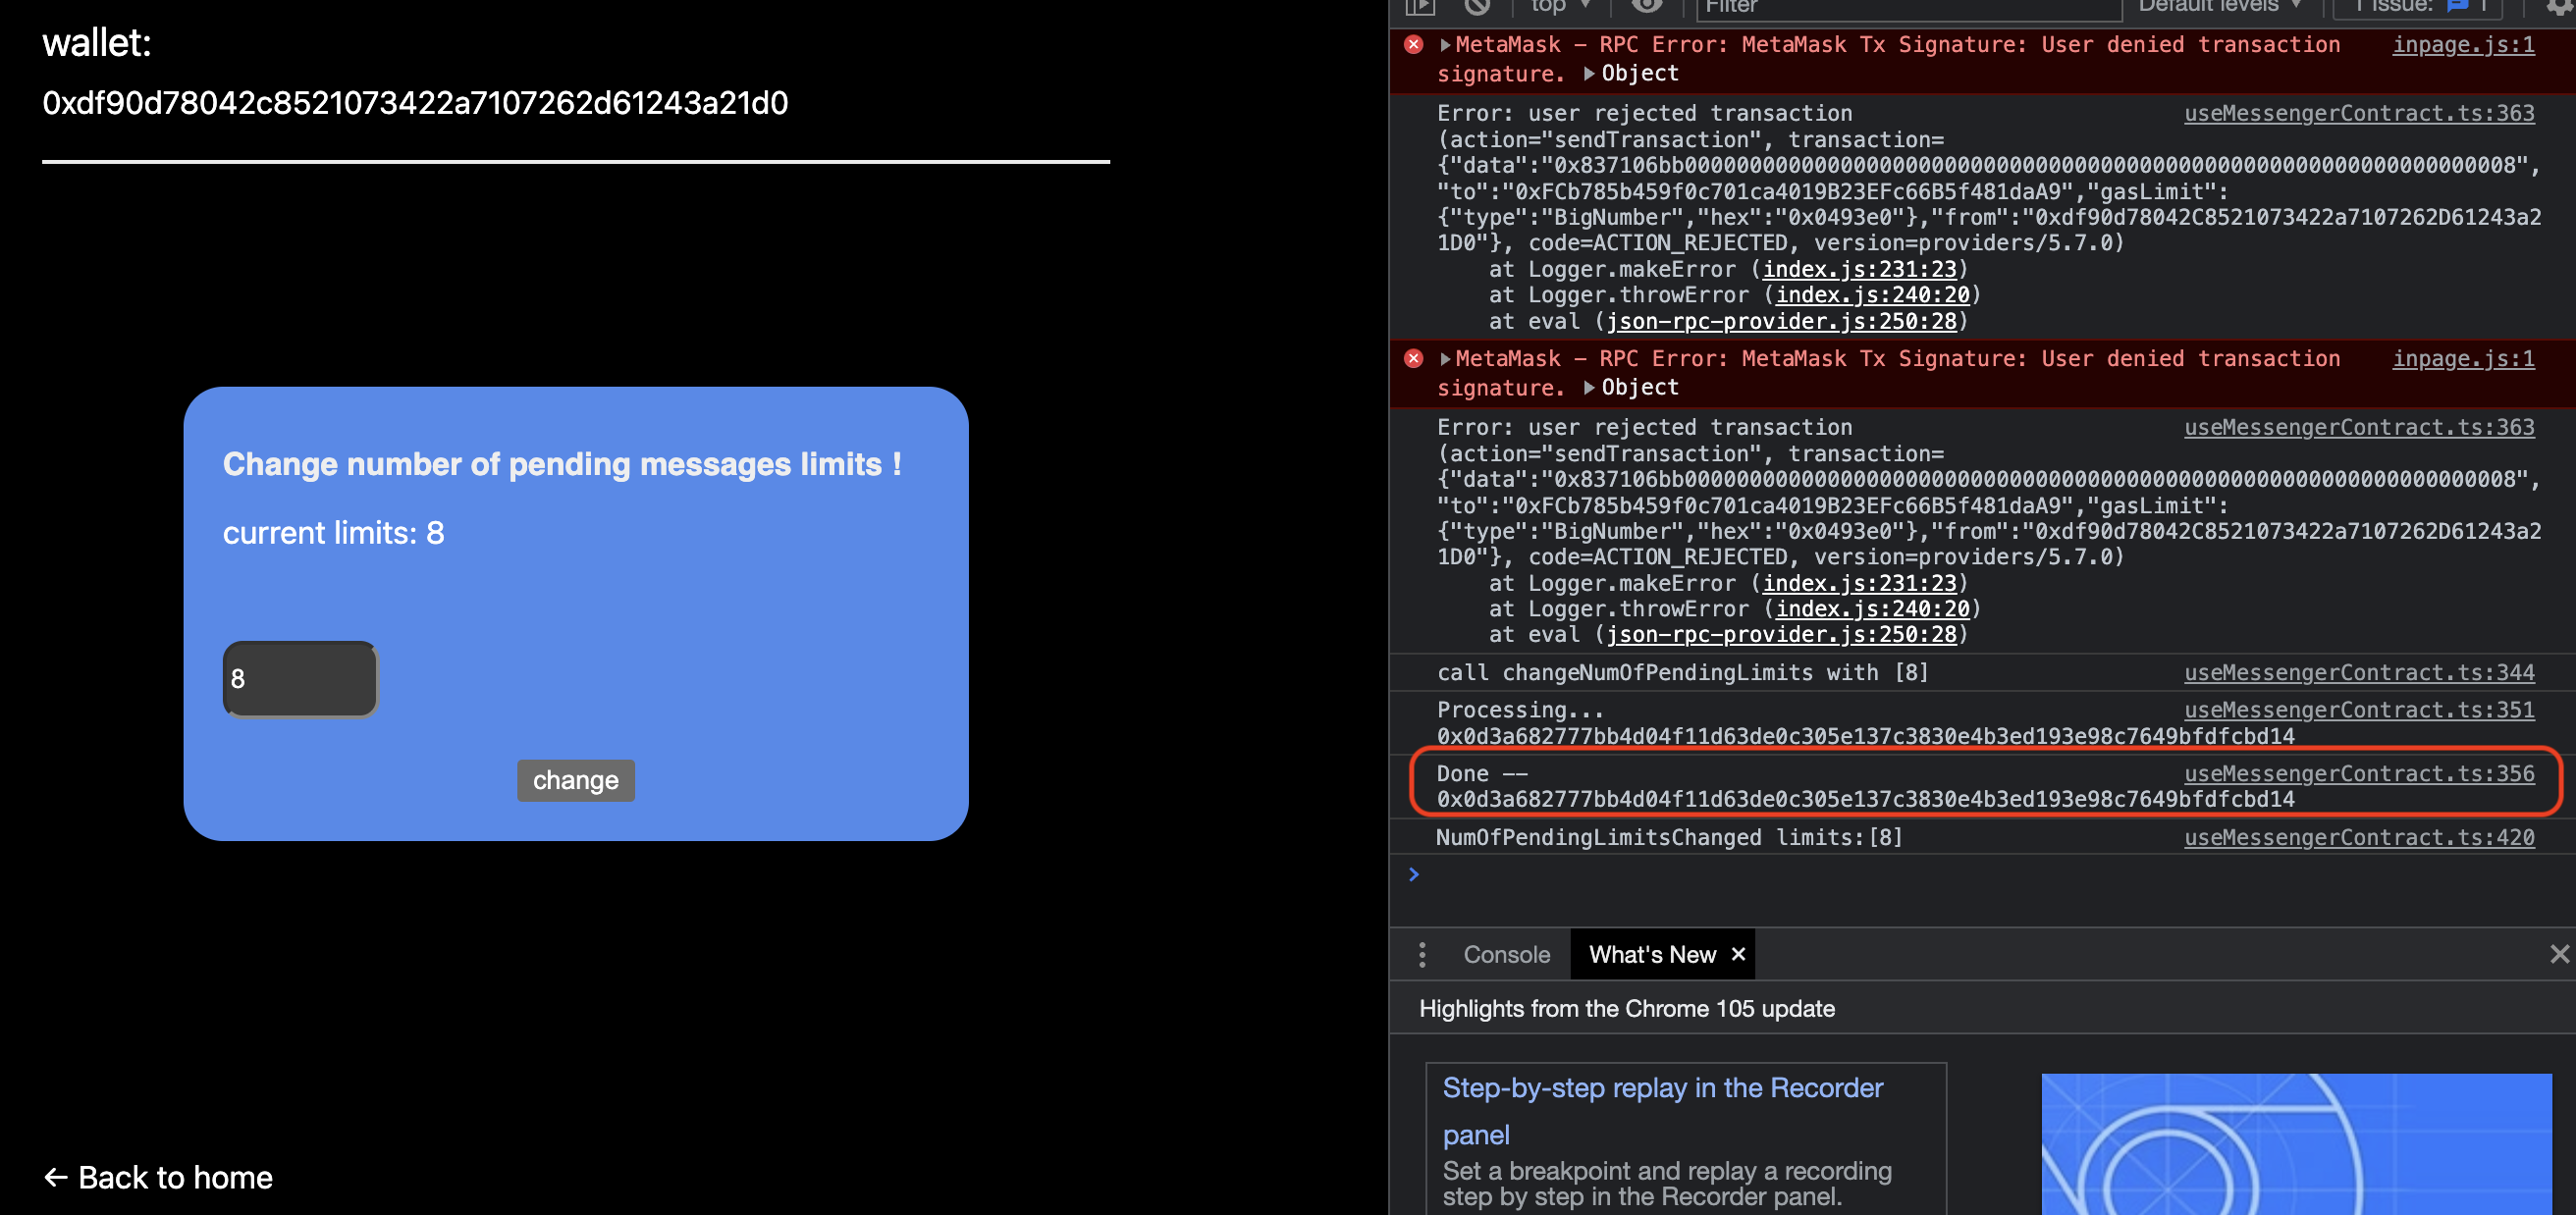Click the live expression eye icon
Screen dimensions: 2576x1215
point(1647,6)
